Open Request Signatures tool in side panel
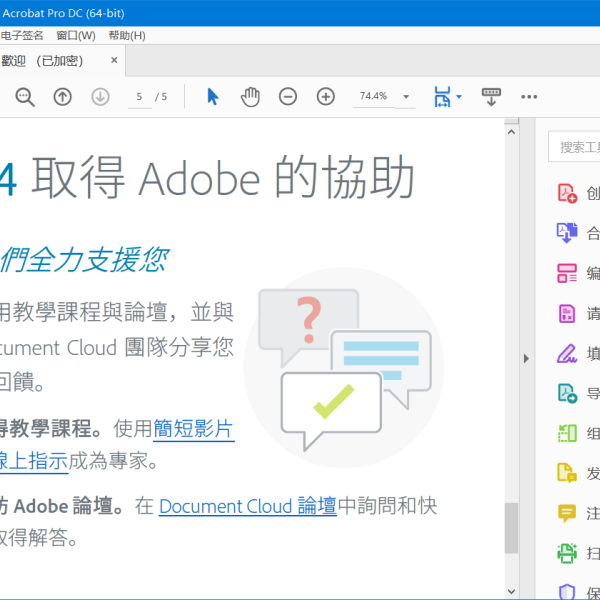Screen dimensions: 600x600 click(x=567, y=313)
